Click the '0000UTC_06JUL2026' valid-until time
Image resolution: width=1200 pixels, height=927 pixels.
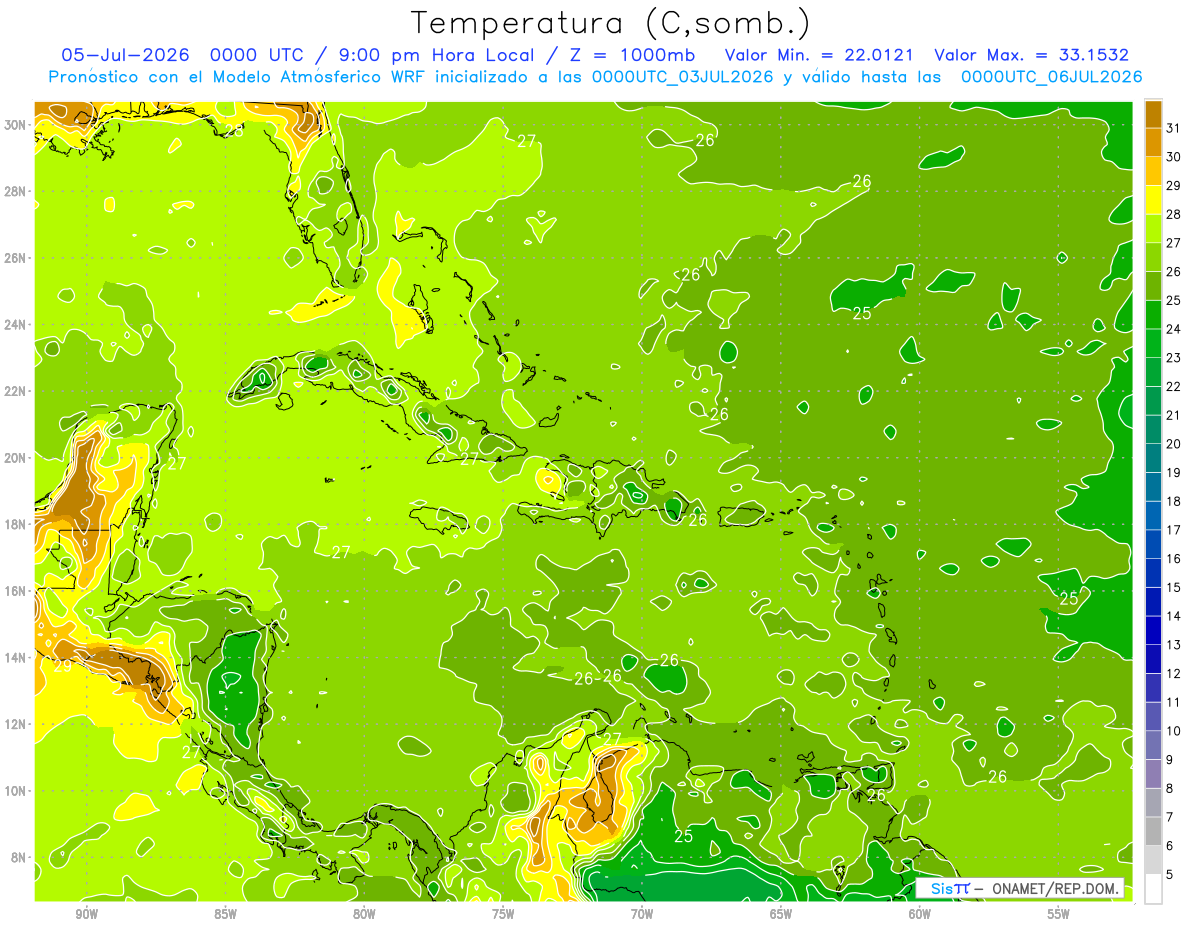1052,77
